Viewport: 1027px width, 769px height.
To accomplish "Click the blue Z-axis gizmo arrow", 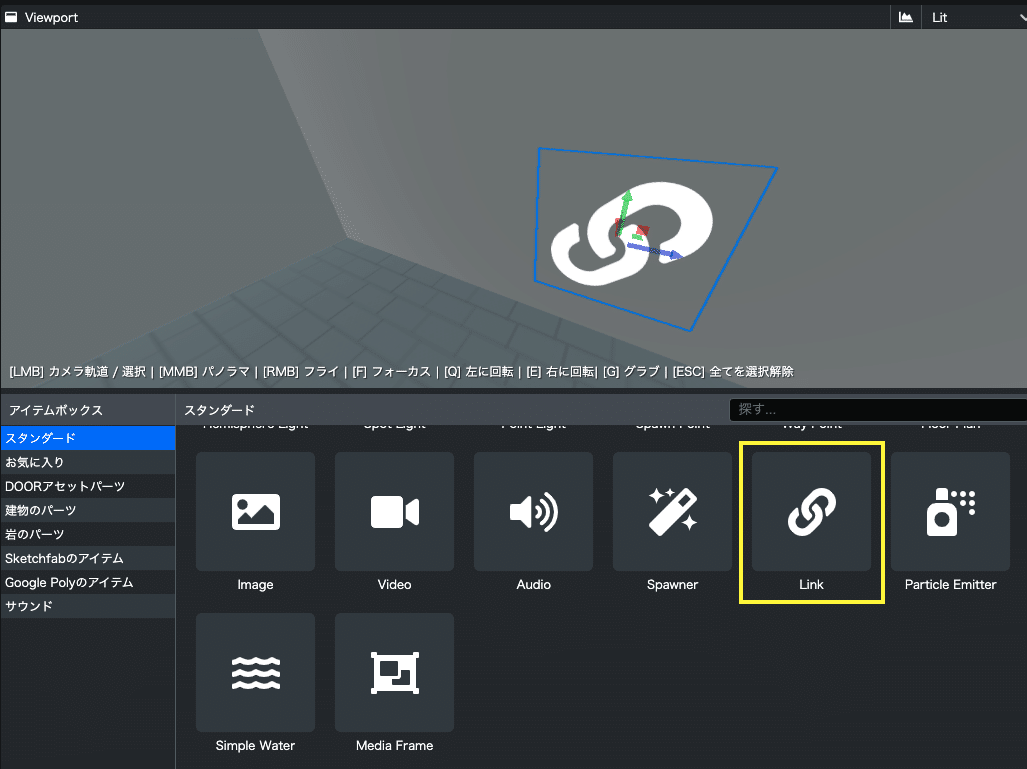I will 657,250.
